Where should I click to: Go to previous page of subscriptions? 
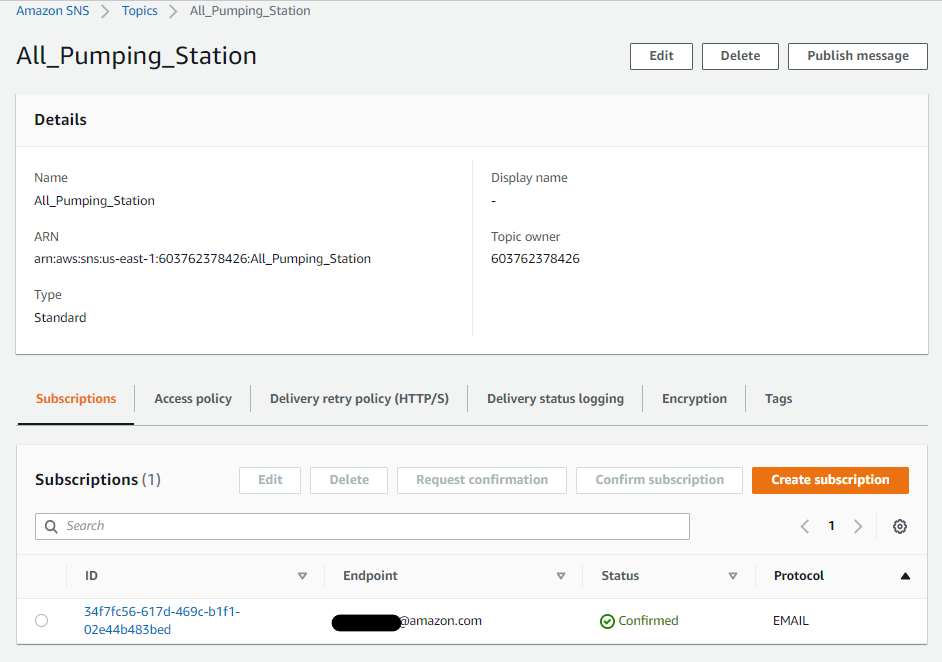[805, 526]
